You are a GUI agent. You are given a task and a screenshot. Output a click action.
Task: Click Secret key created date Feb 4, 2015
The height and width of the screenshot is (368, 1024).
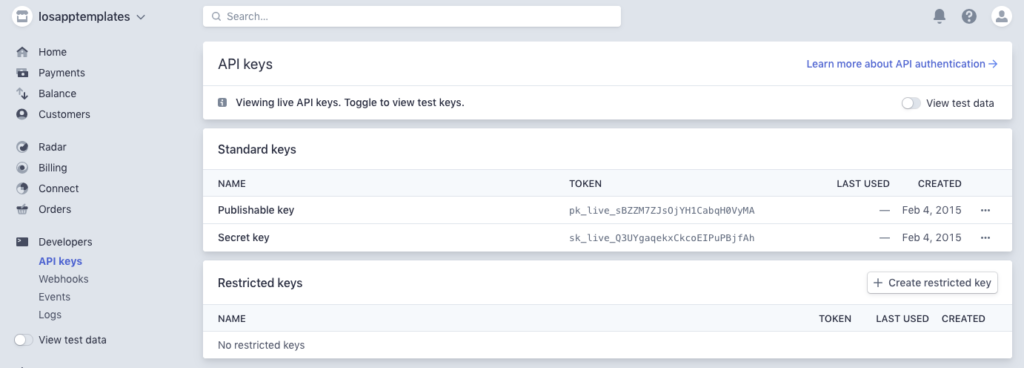[931, 238]
